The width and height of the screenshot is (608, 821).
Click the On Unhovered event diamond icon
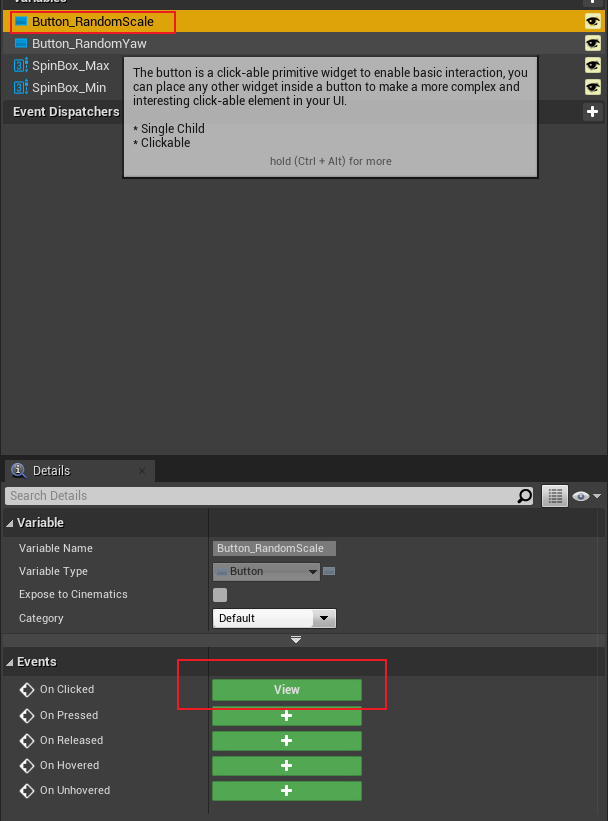(27, 790)
